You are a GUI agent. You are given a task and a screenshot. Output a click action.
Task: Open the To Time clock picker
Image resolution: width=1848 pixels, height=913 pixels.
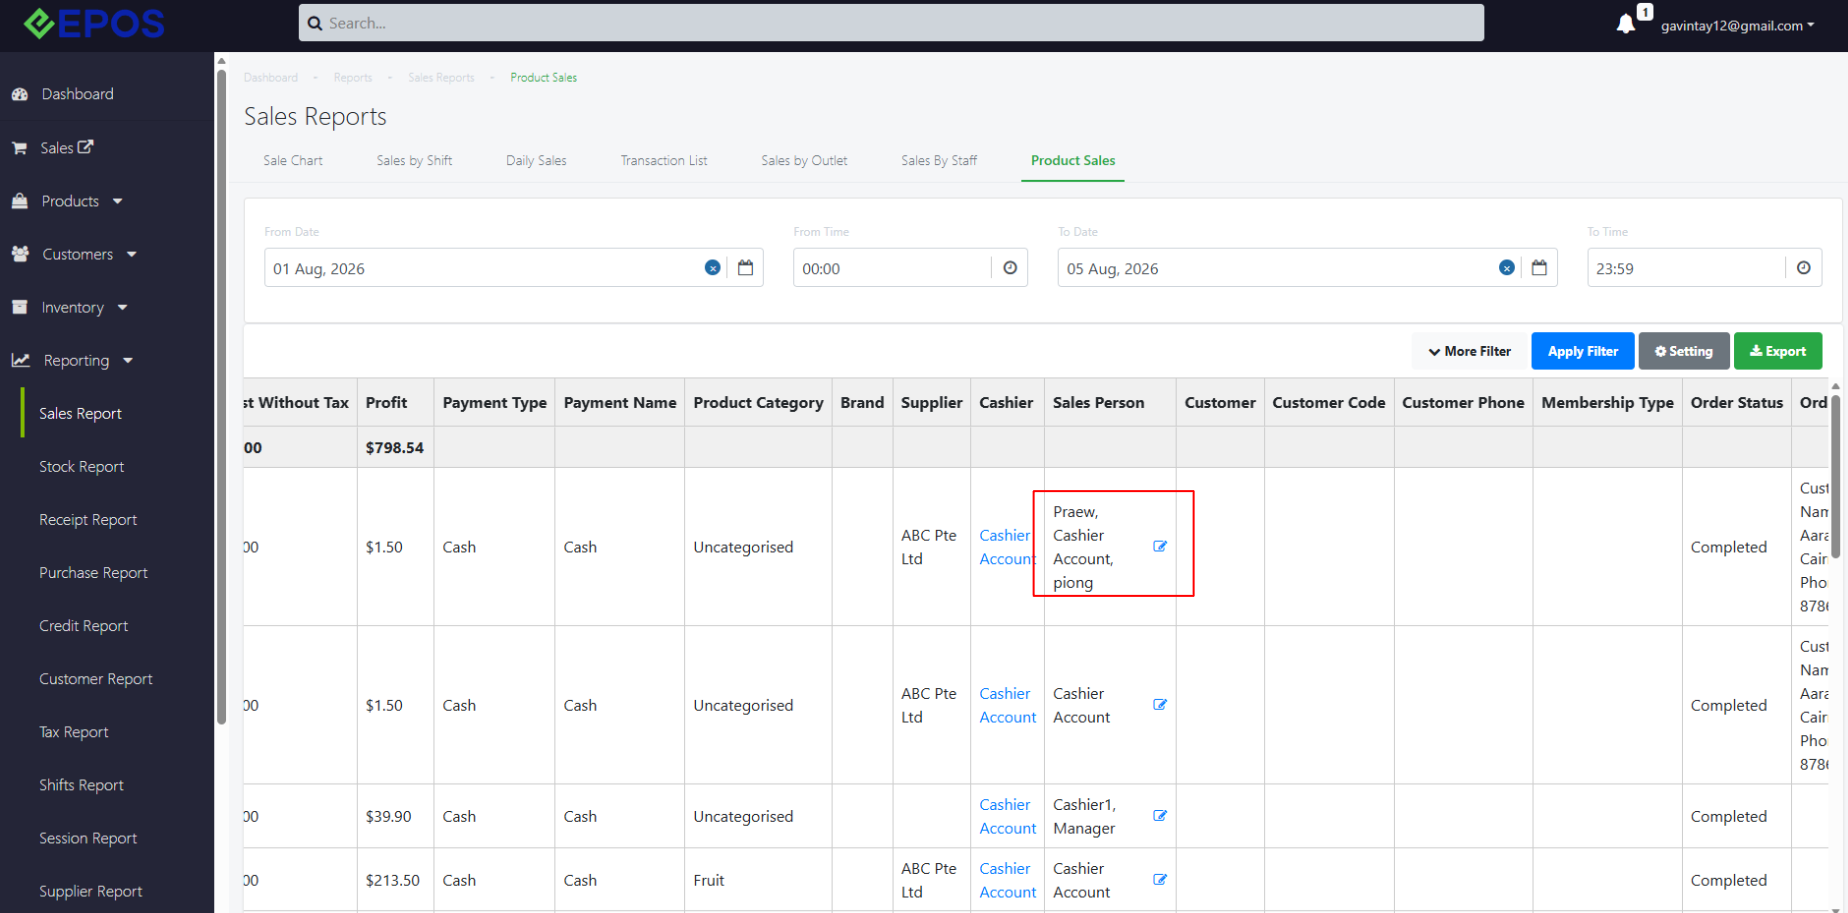pos(1803,268)
